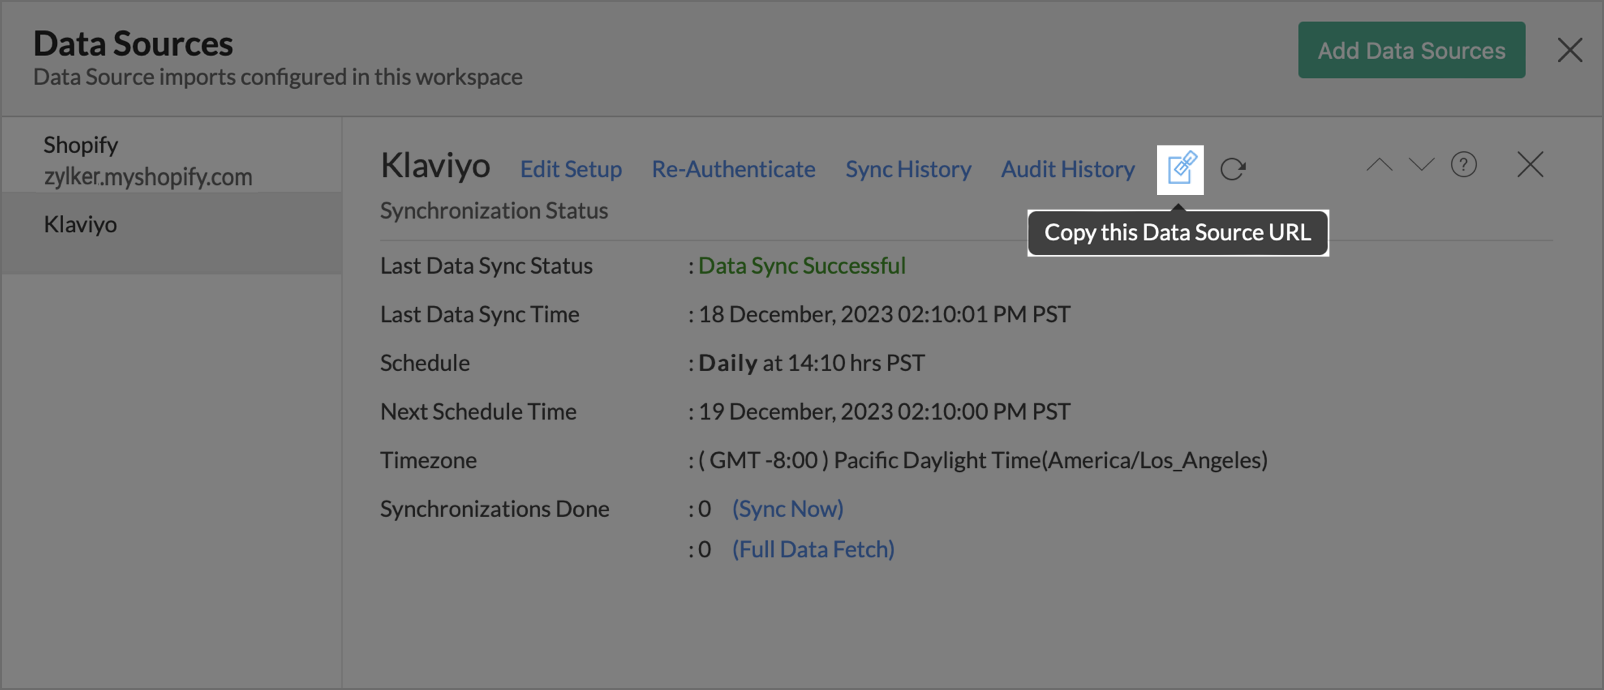Viewport: 1604px width, 690px height.
Task: Click the refresh icon beside Audit History
Action: coord(1233,169)
